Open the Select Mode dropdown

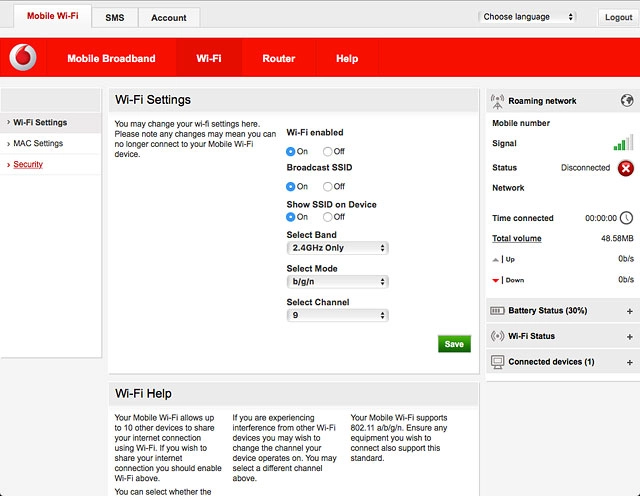click(x=337, y=282)
